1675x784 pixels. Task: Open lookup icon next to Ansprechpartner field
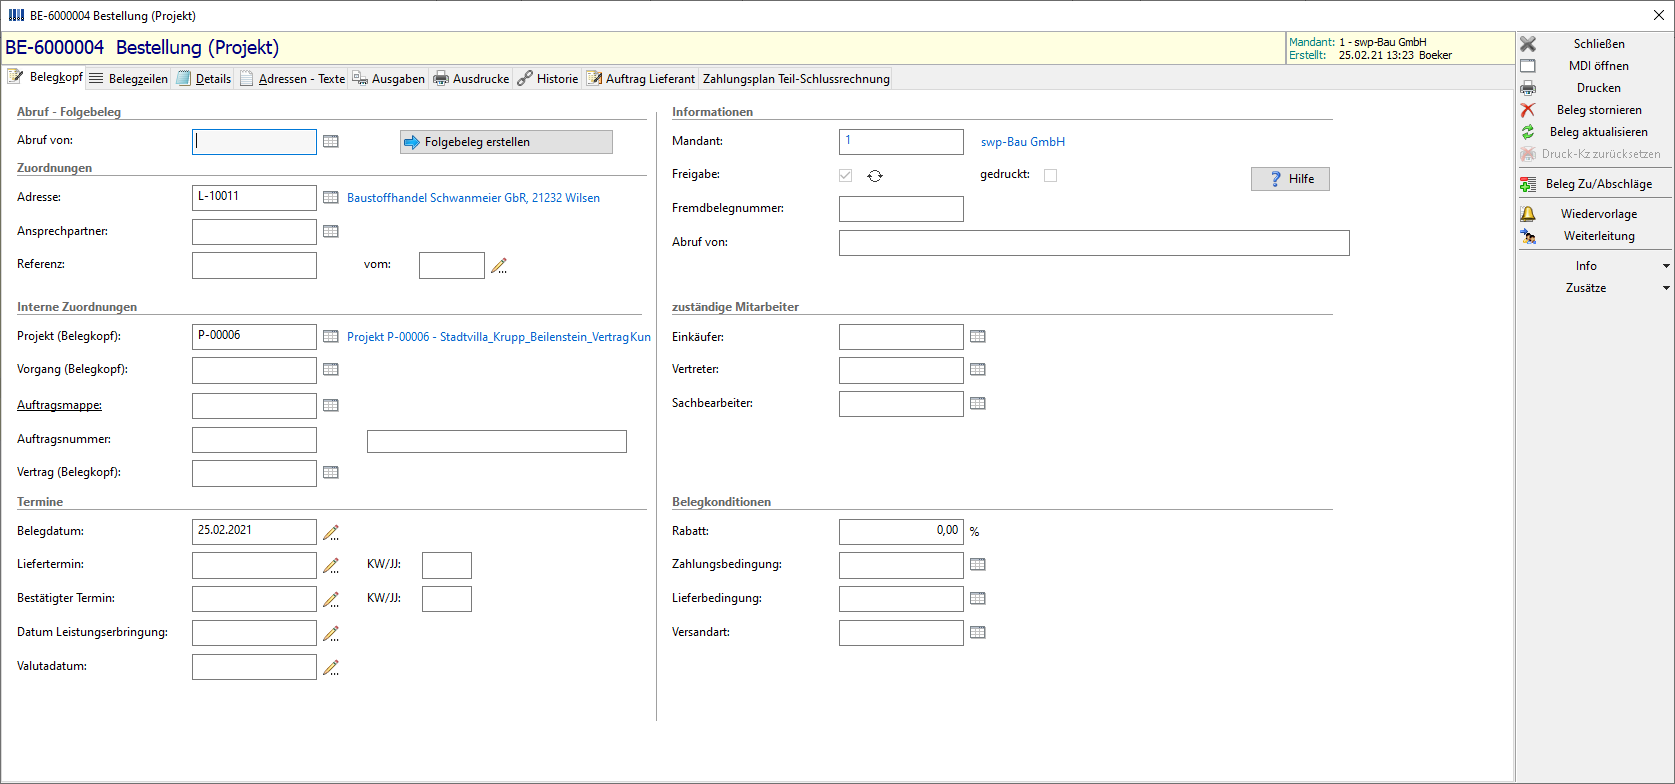point(331,232)
